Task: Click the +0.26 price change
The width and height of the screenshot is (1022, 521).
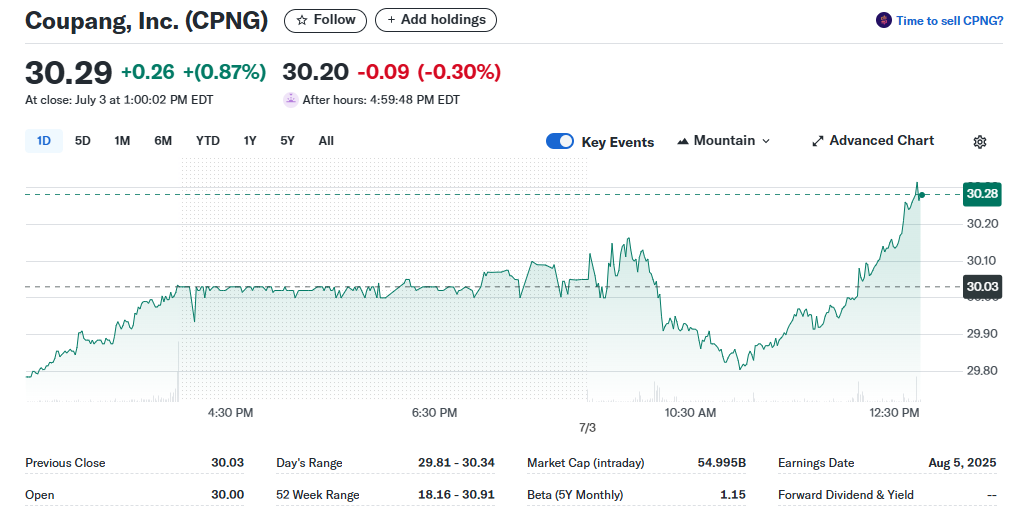Action: click(148, 72)
